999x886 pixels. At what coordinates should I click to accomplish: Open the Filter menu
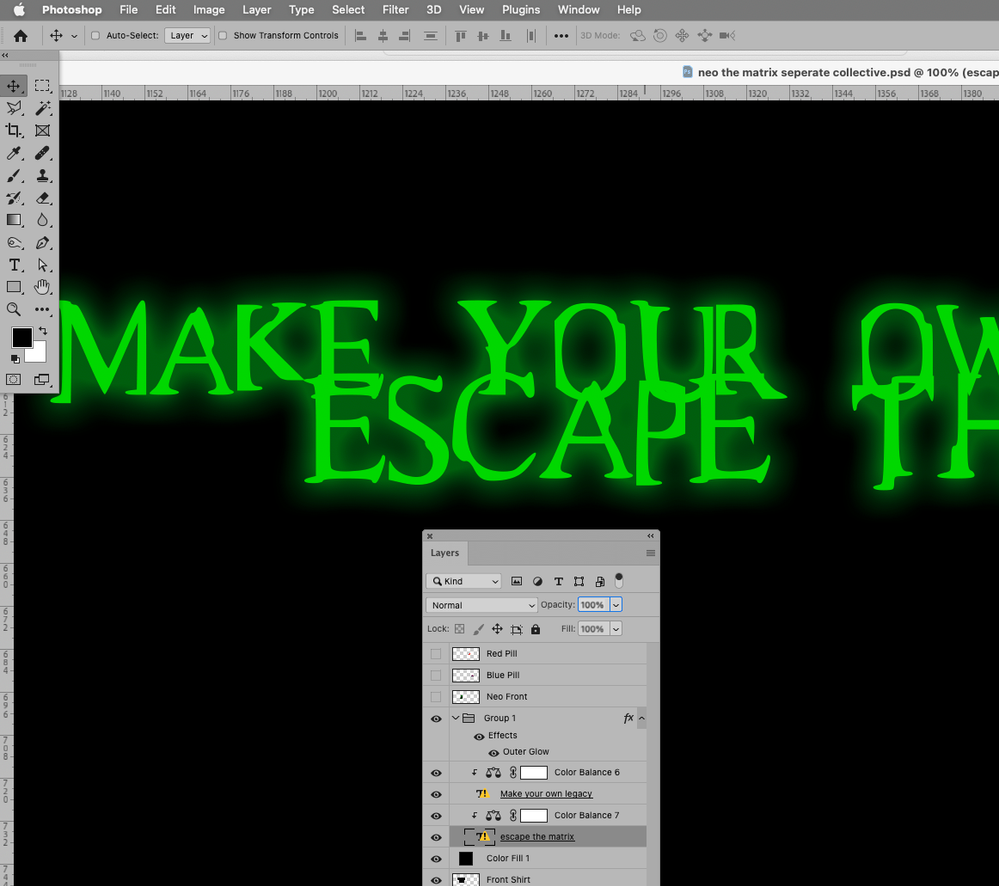click(x=395, y=10)
